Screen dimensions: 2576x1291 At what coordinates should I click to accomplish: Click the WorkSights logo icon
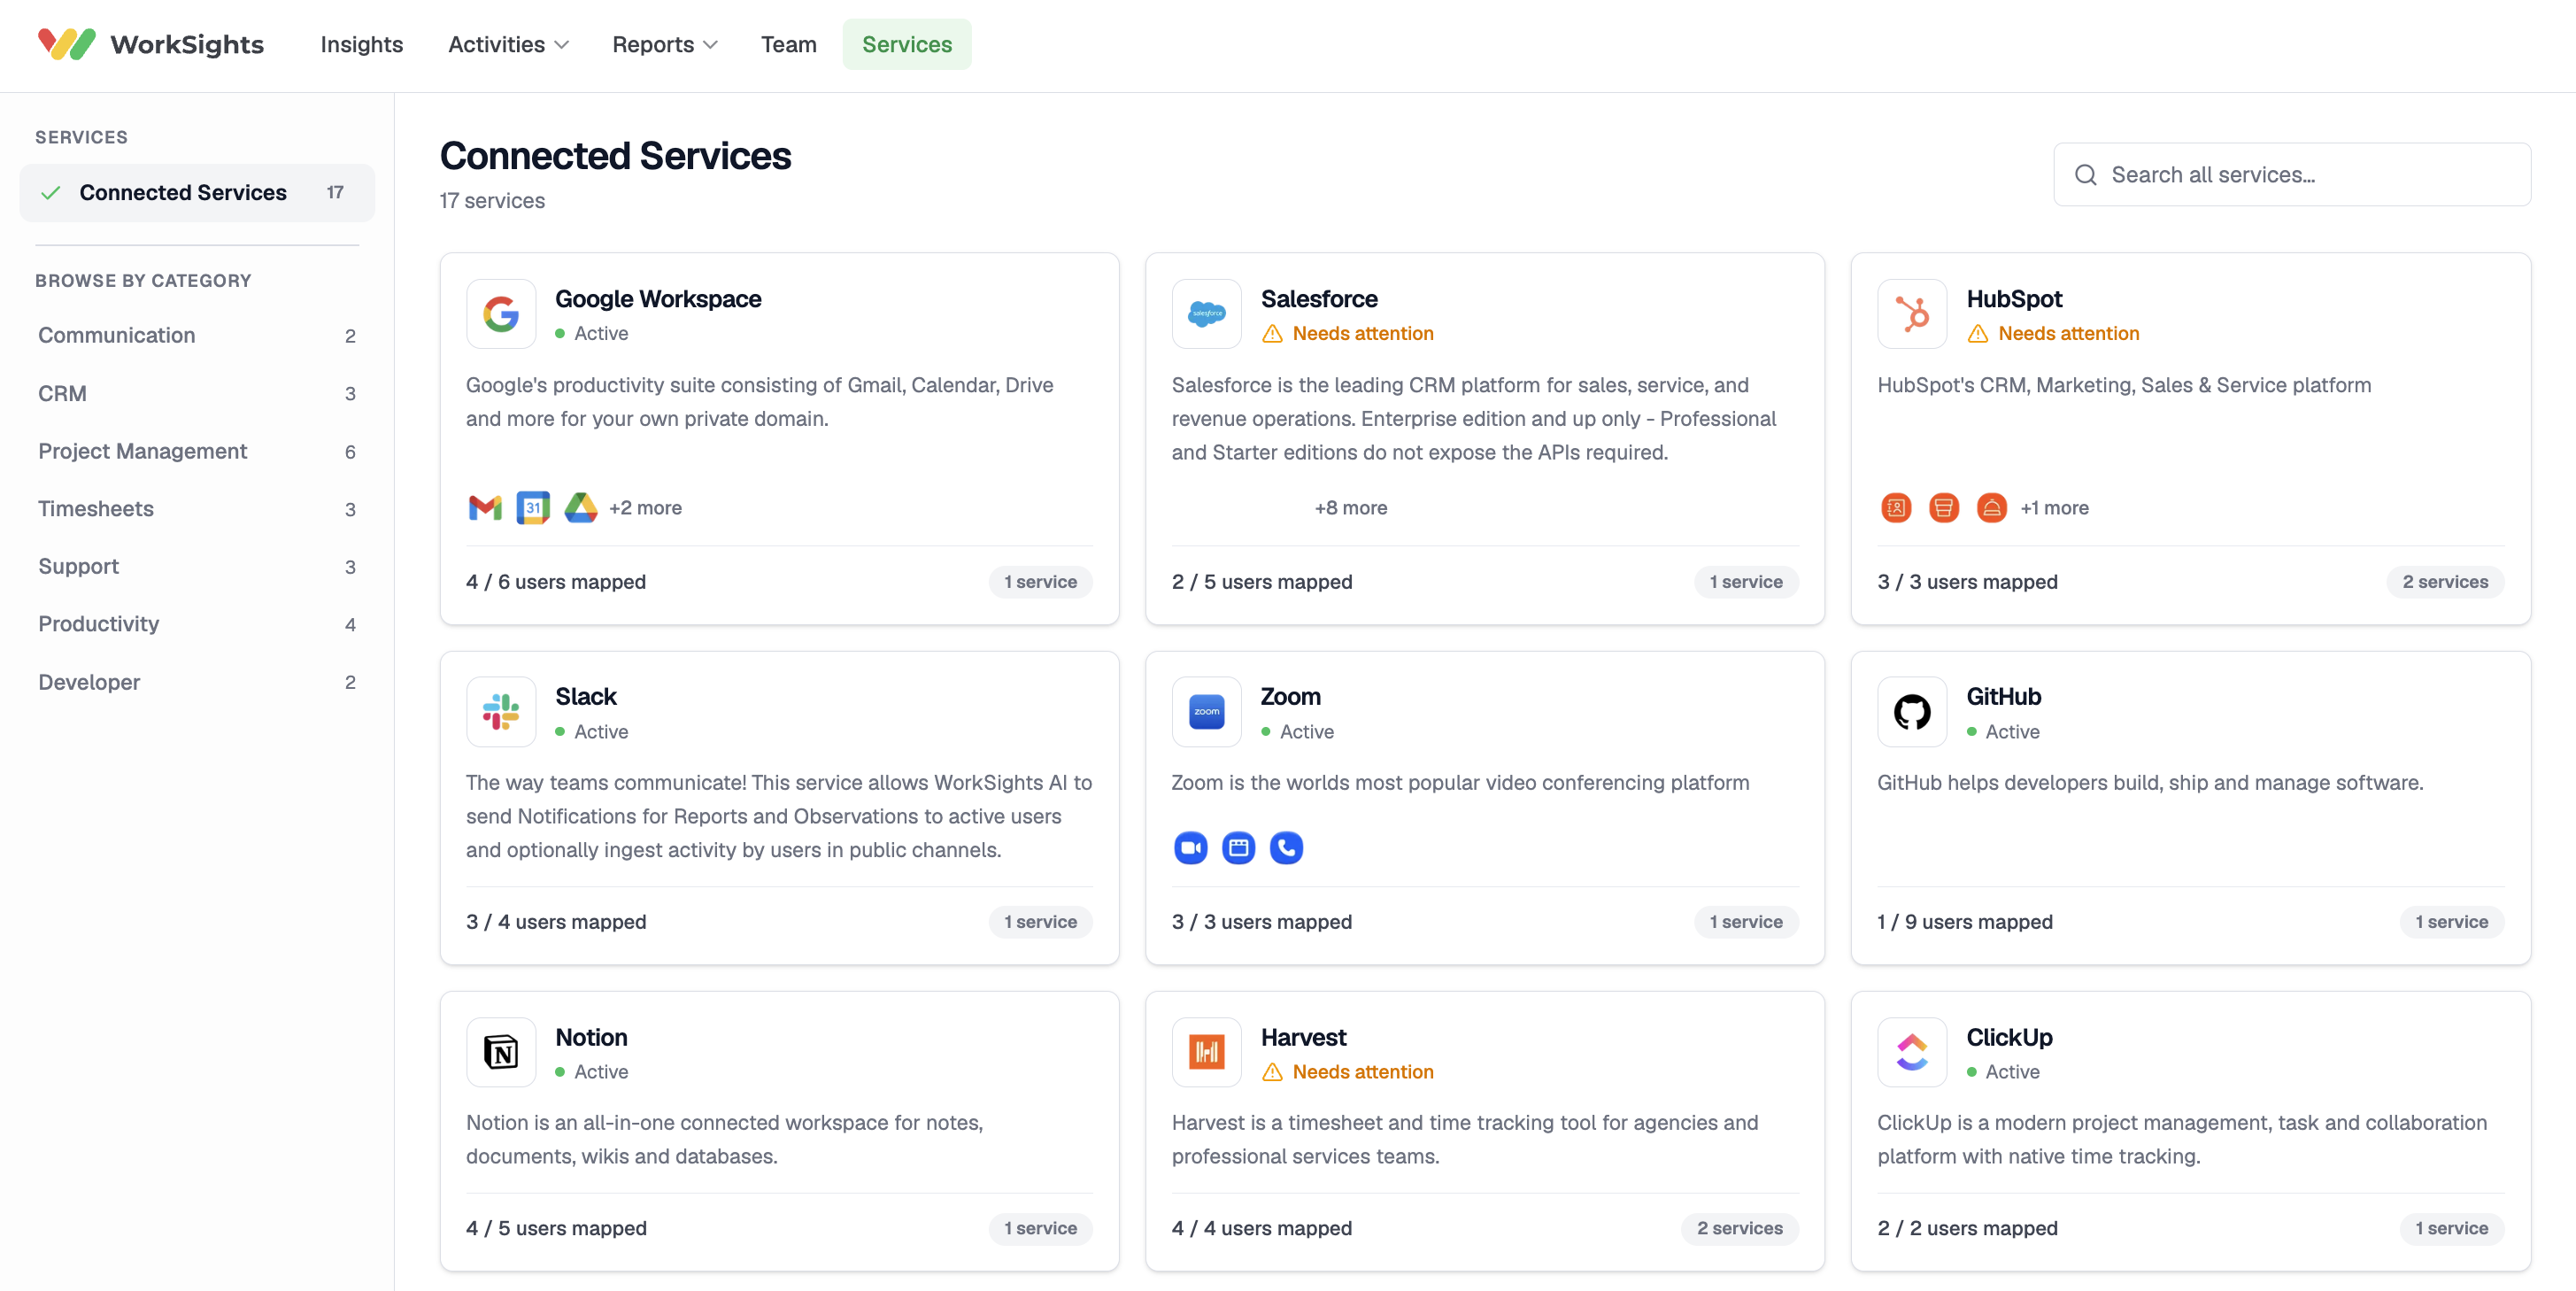[x=66, y=44]
